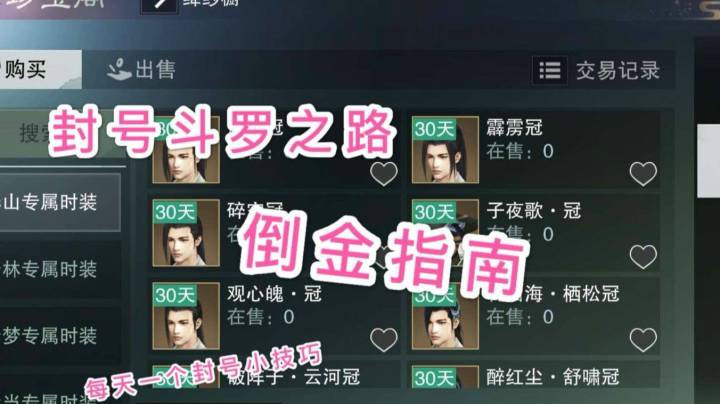Click the 出售 hand icon
The width and height of the screenshot is (720, 404).
[x=118, y=69]
